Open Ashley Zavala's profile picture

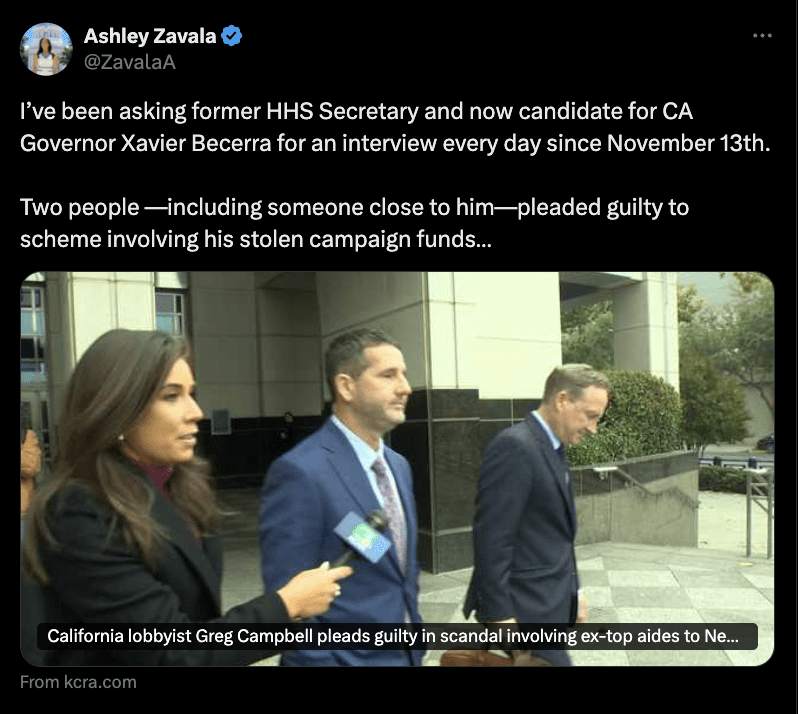(x=46, y=49)
